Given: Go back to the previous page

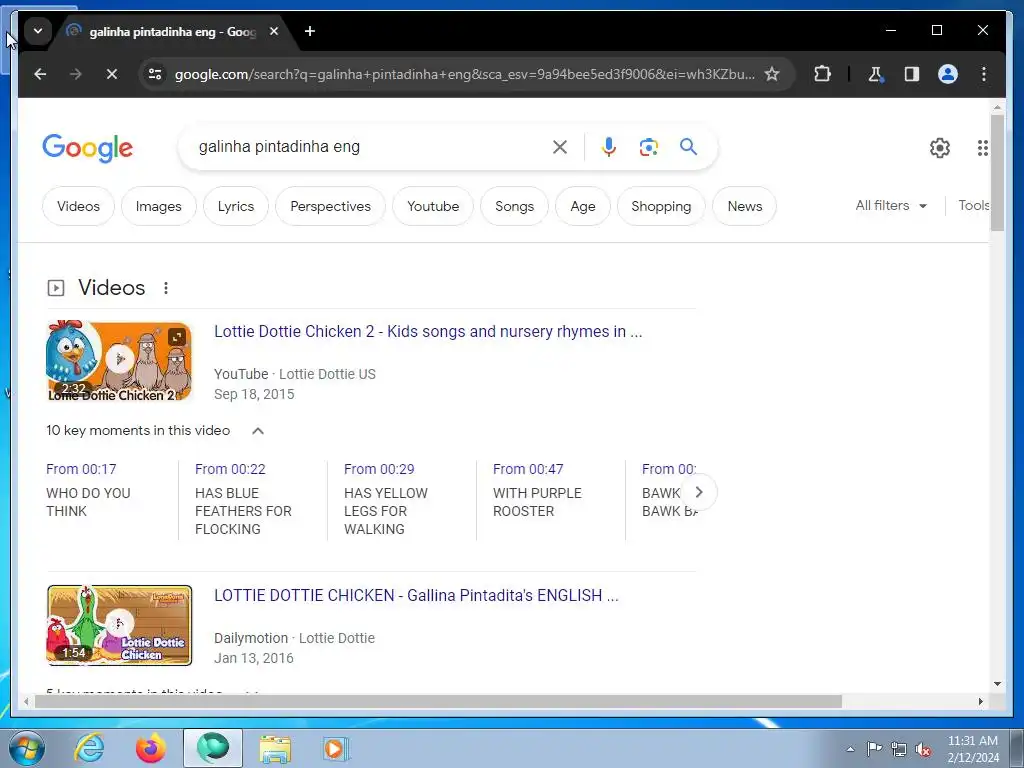Looking at the screenshot, I should pyautogui.click(x=40, y=74).
